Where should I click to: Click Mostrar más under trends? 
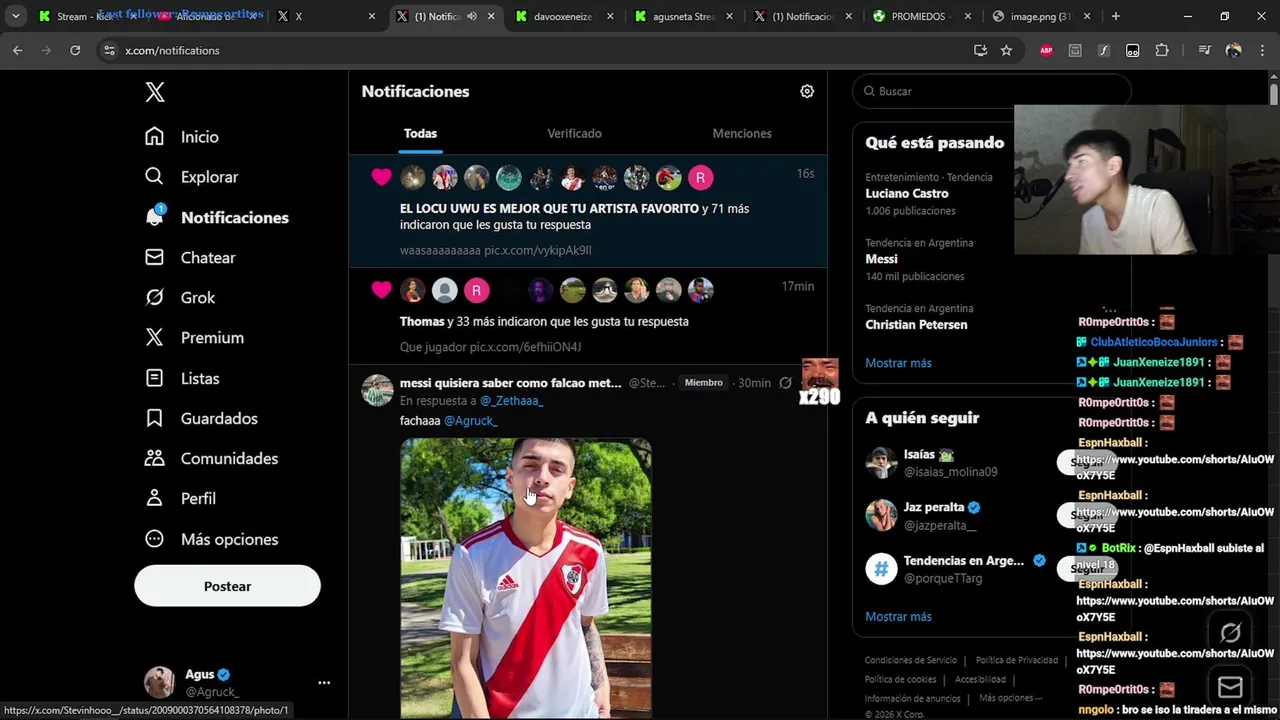click(898, 363)
